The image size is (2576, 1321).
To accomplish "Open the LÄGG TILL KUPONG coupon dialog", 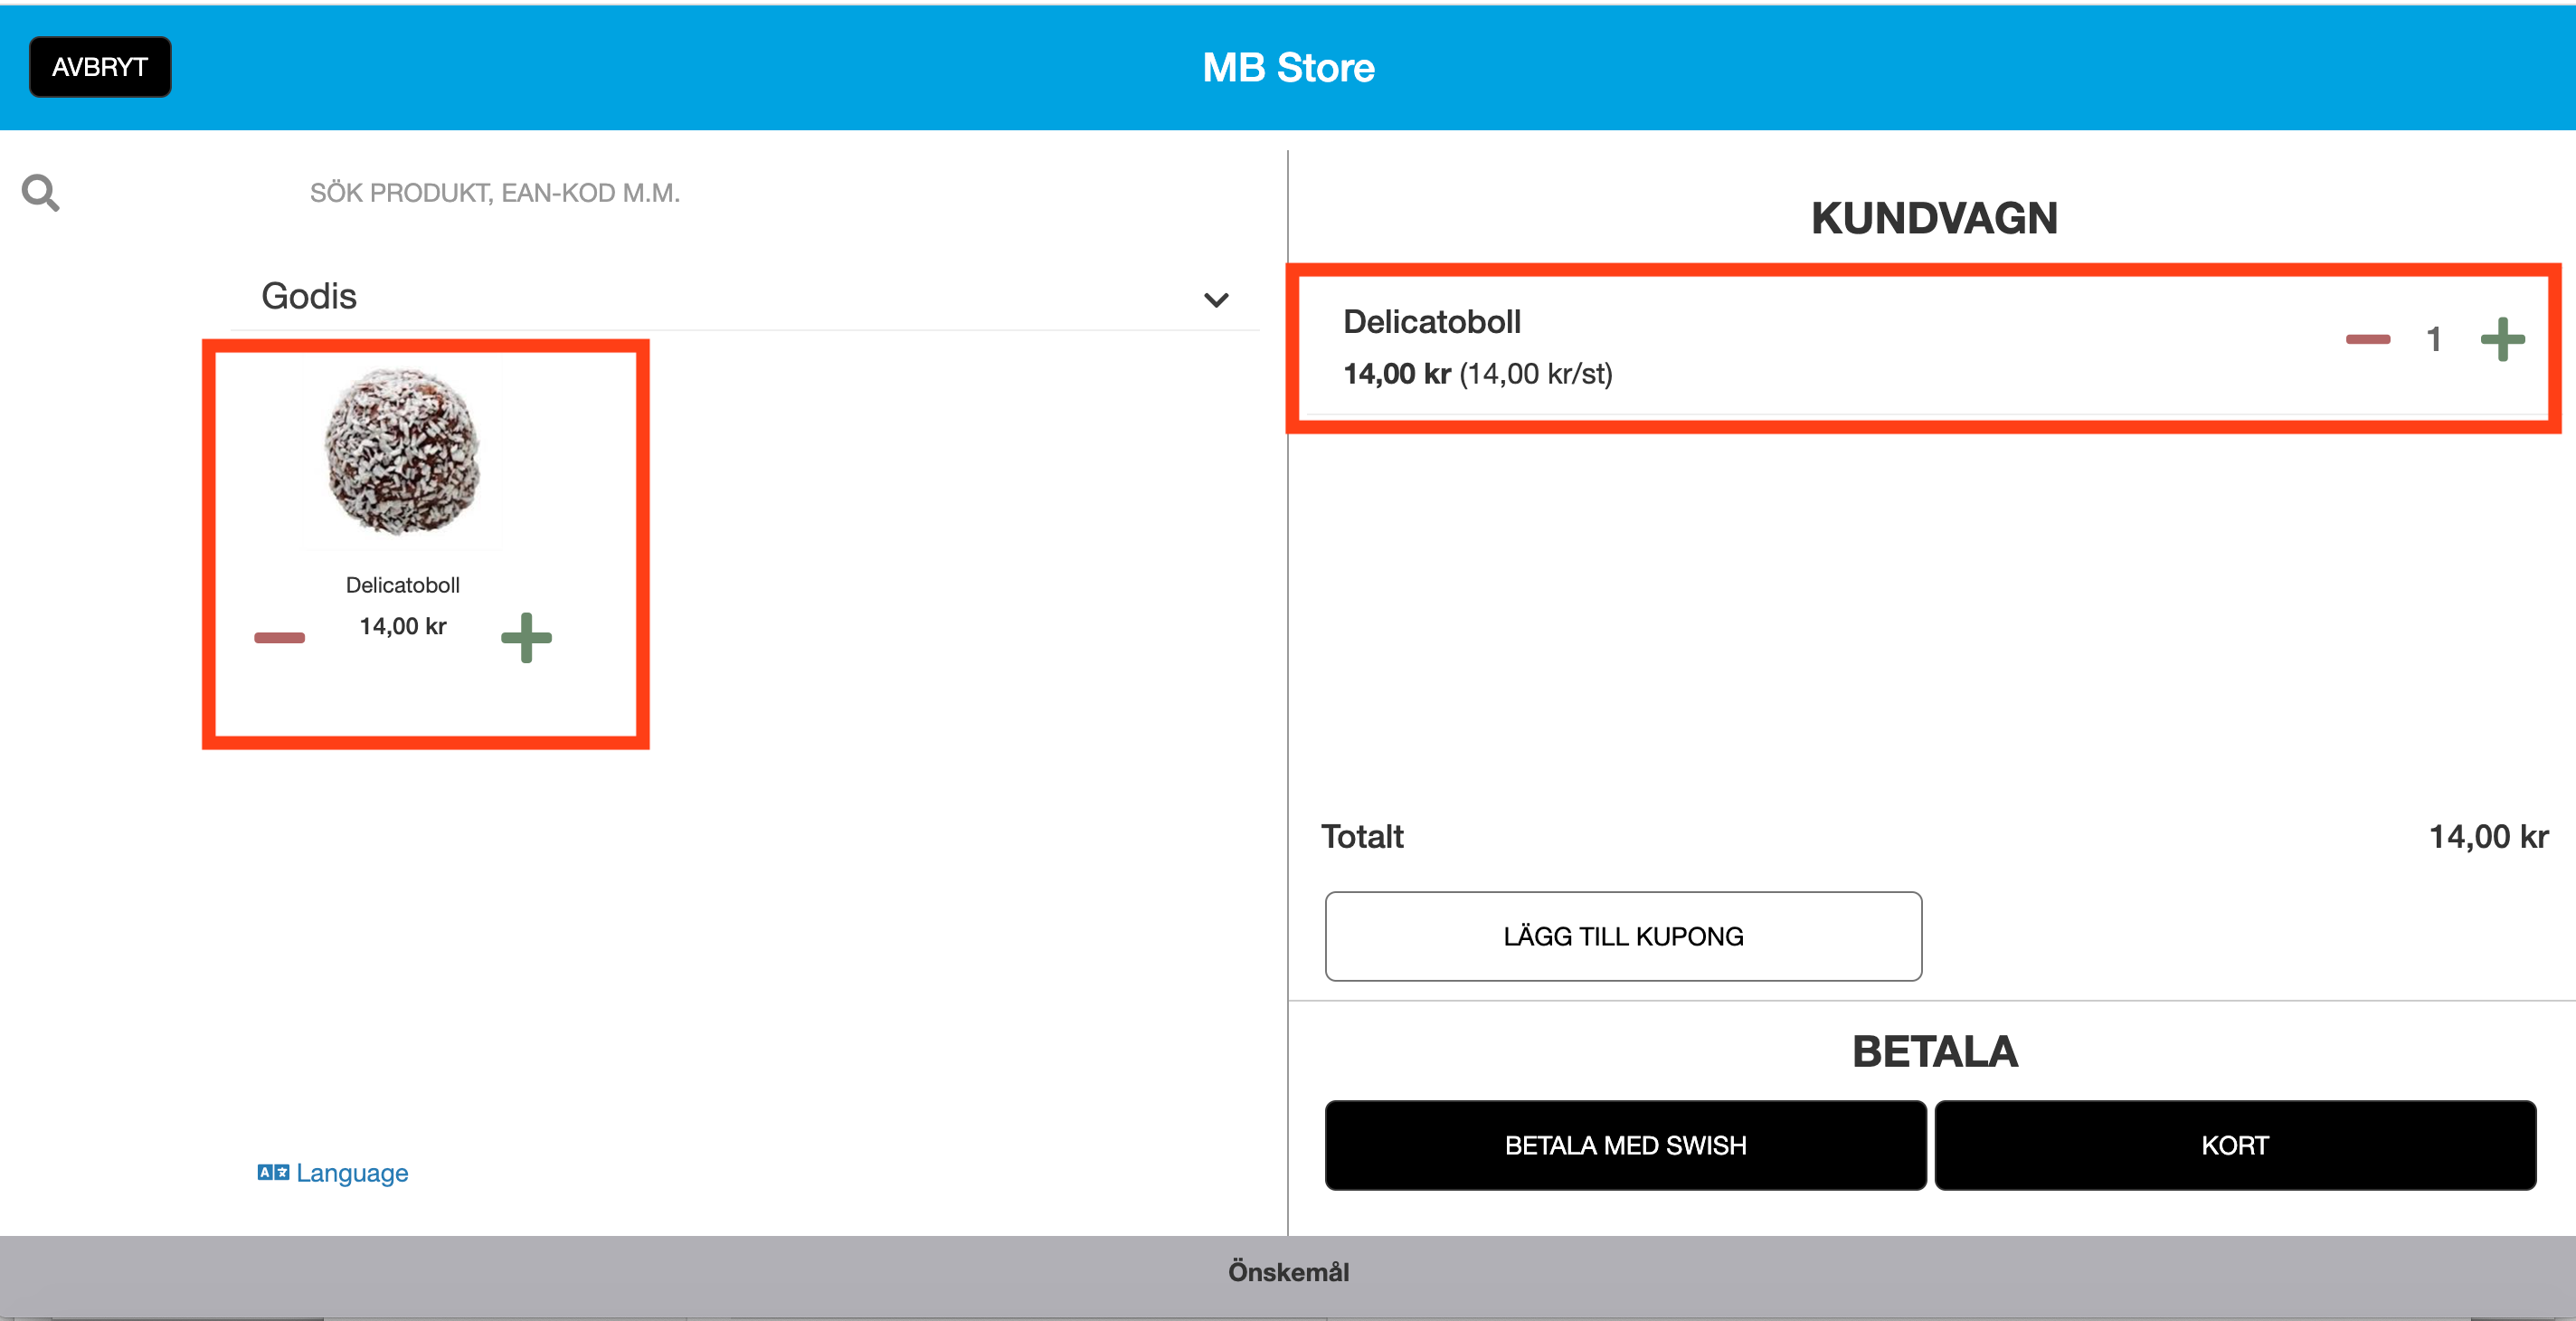I will [1623, 936].
